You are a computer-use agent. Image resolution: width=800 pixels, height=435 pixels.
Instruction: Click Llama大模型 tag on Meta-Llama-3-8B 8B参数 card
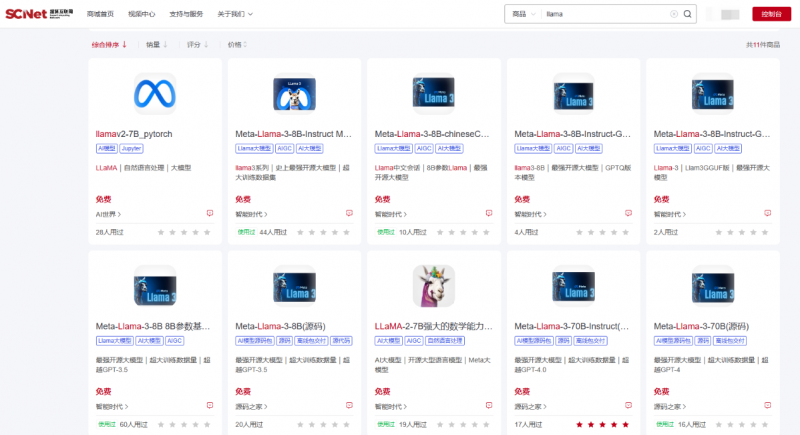[114, 341]
